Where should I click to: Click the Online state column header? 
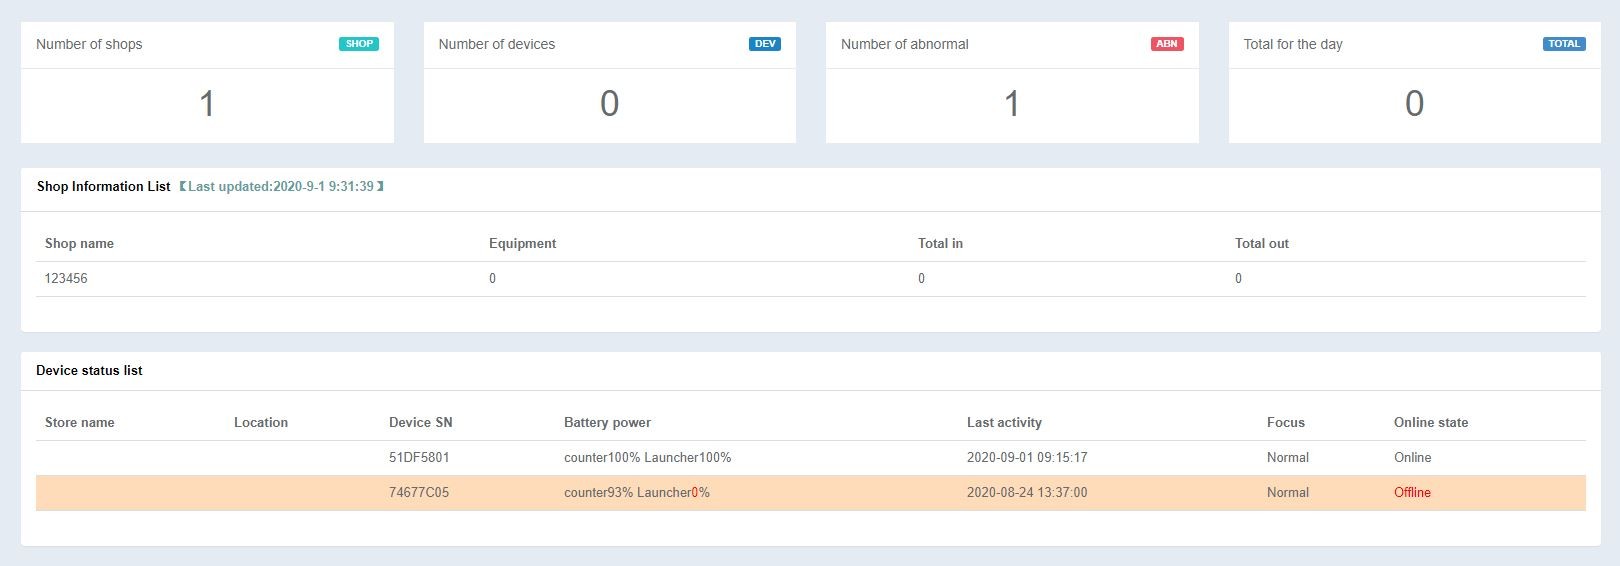tap(1430, 423)
